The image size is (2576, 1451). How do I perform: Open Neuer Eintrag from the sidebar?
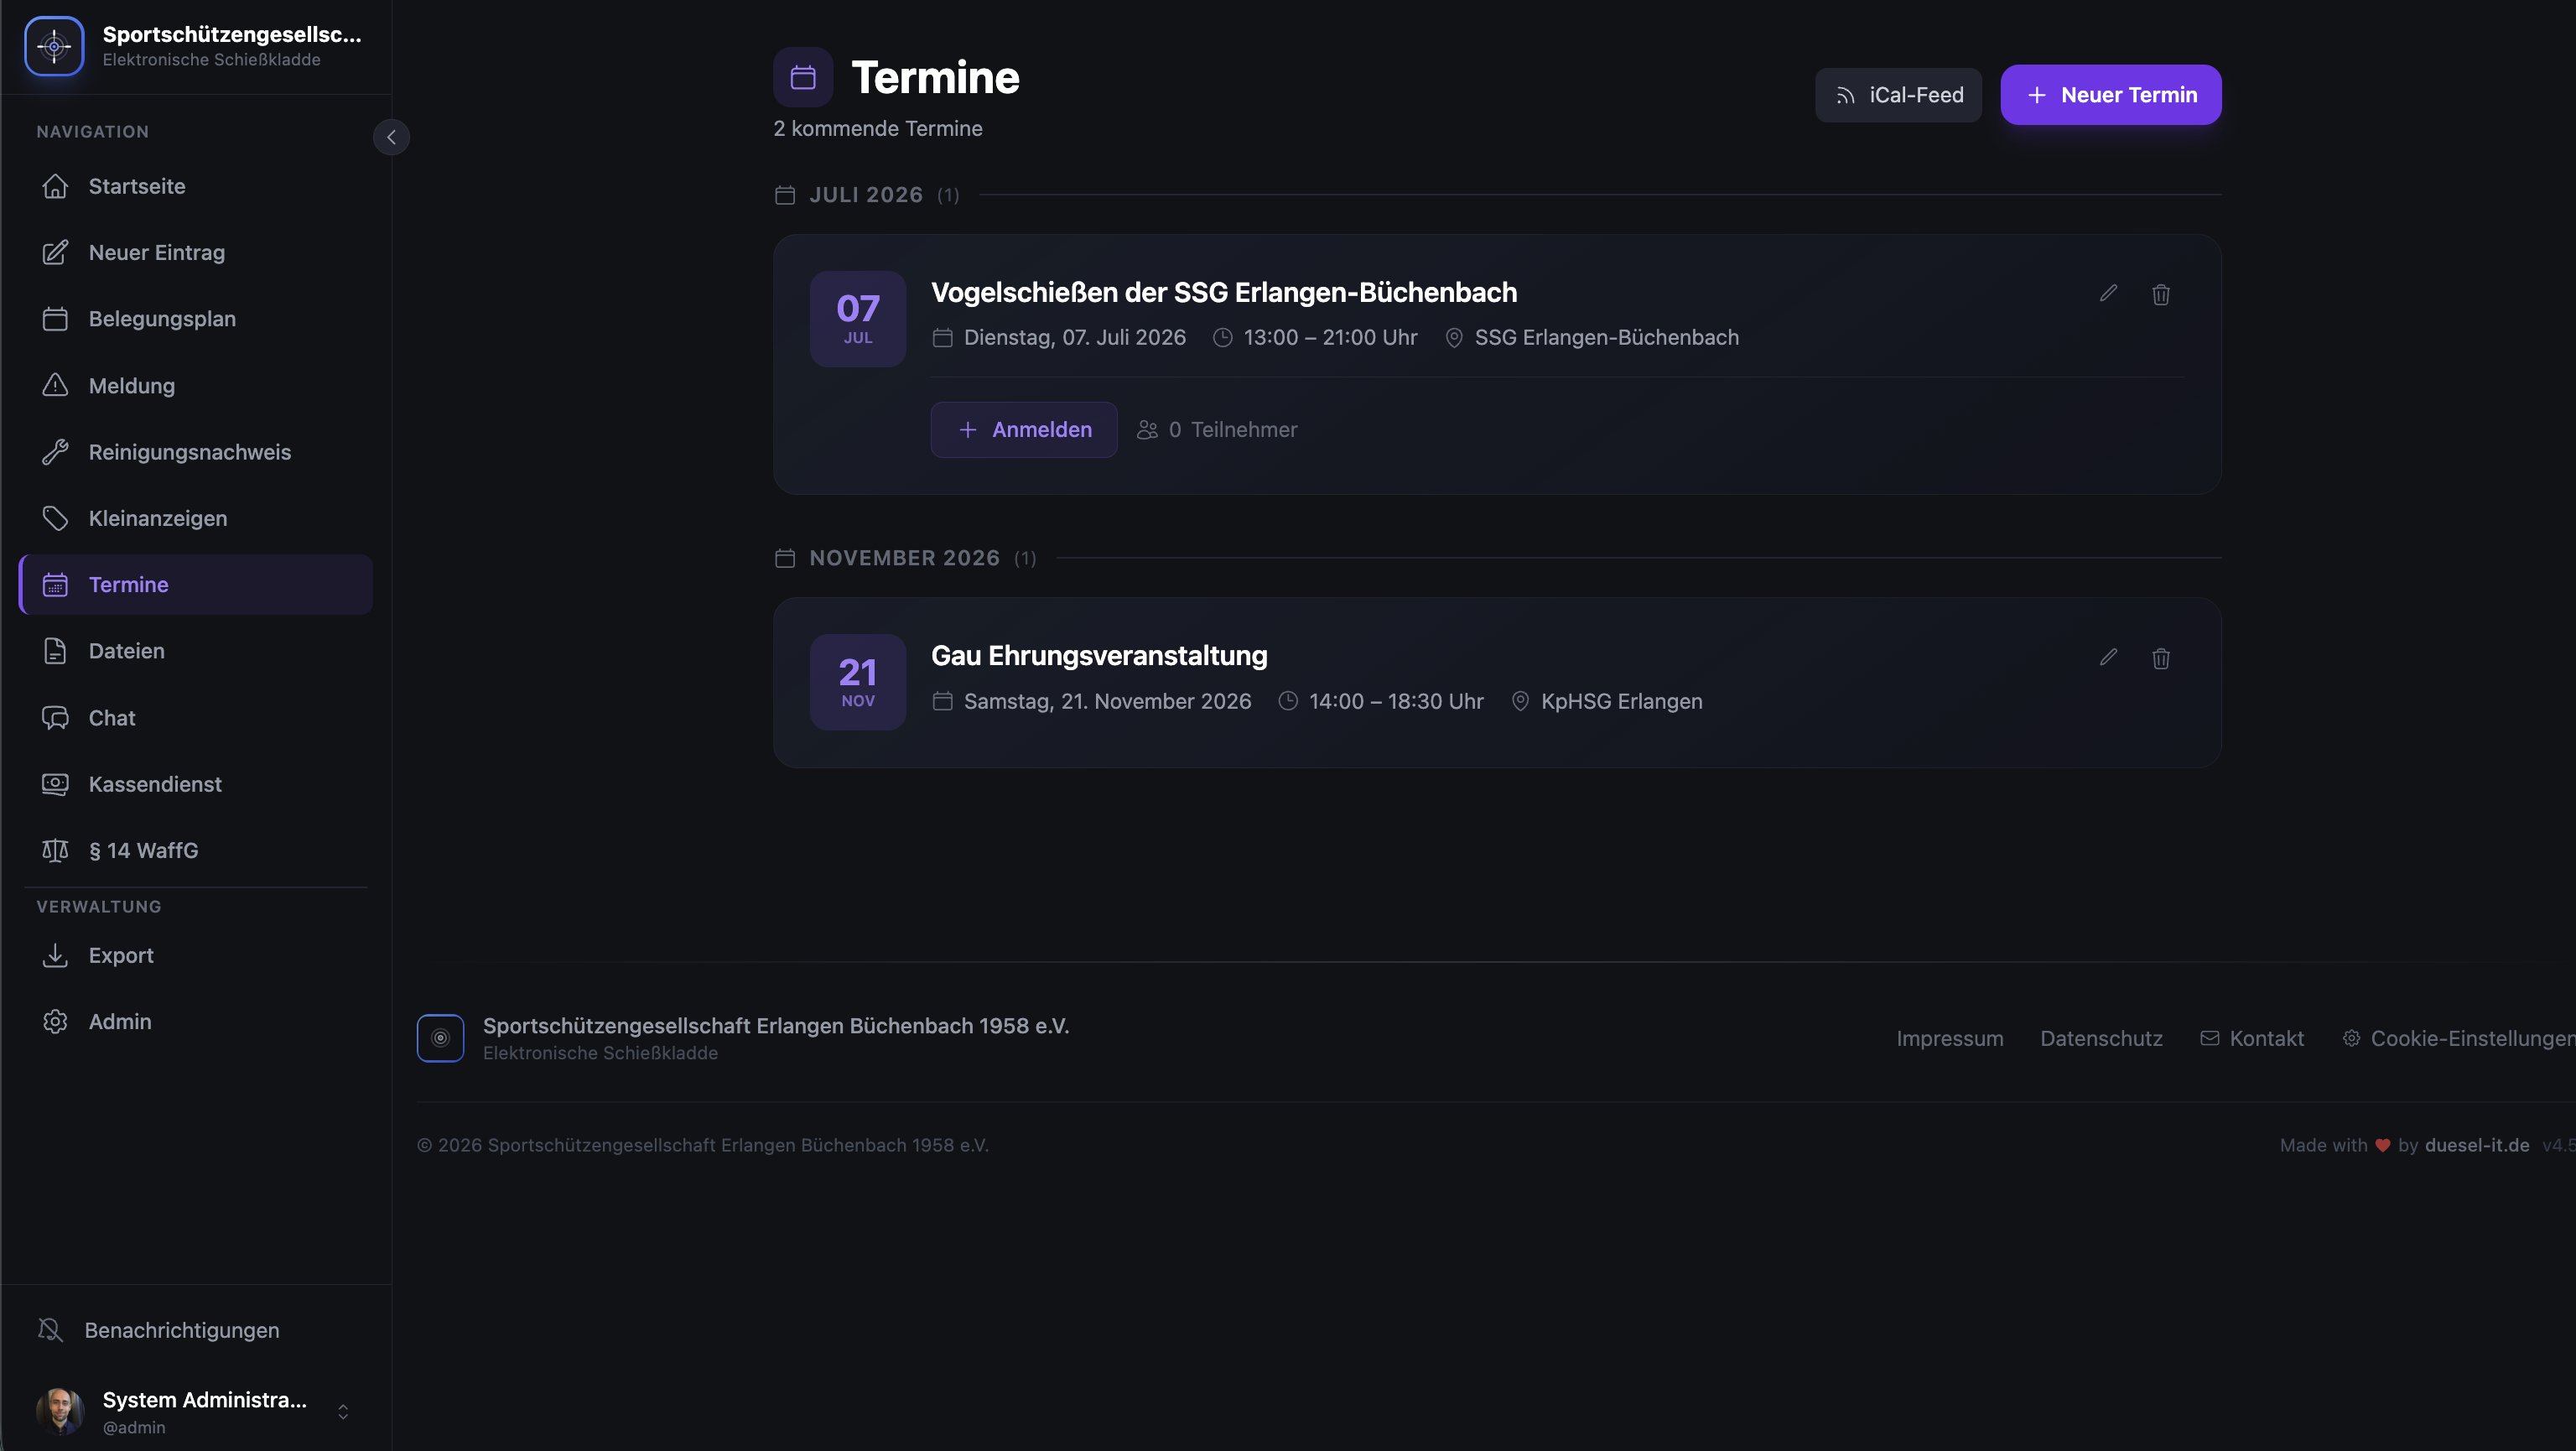[x=156, y=252]
